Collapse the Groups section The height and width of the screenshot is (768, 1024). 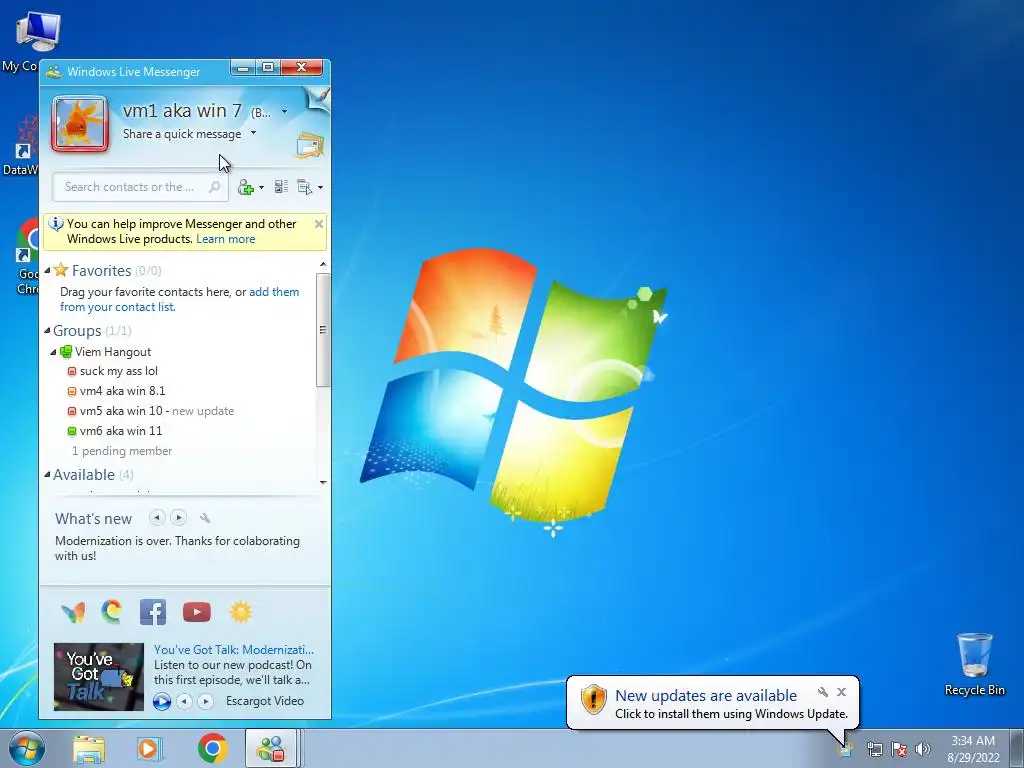tap(47, 331)
